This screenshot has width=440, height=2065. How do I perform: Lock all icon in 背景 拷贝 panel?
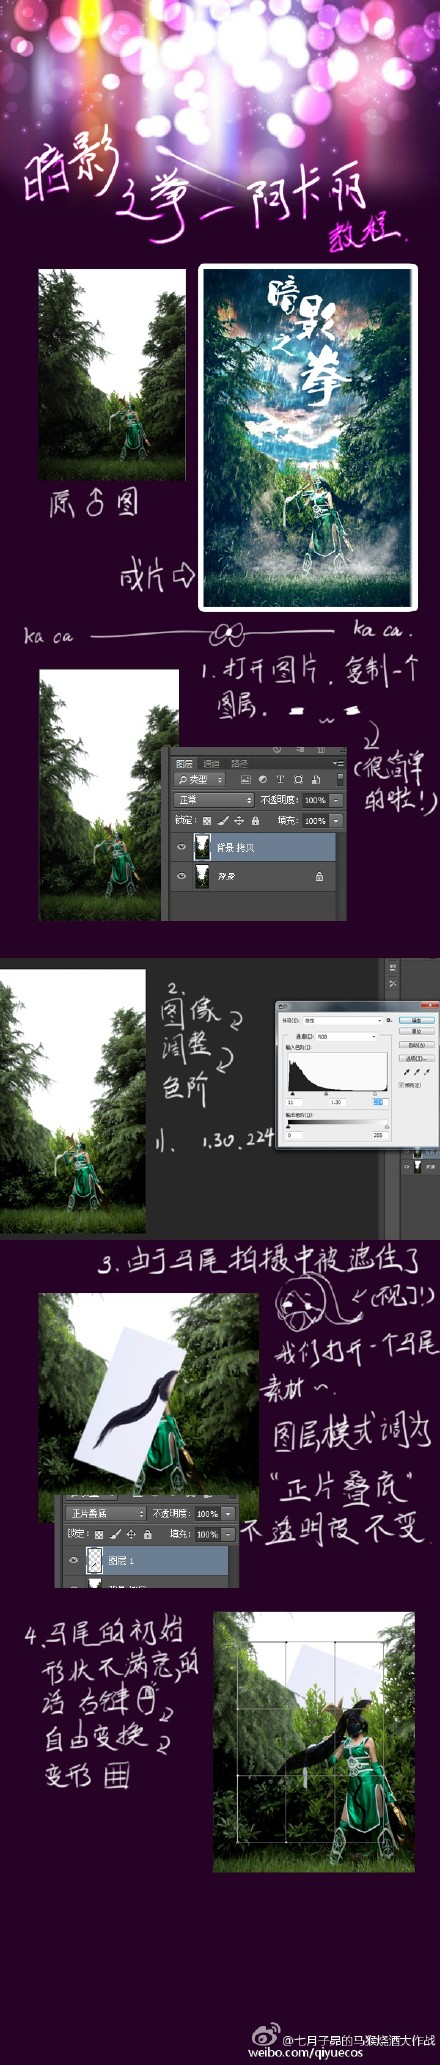point(255,821)
